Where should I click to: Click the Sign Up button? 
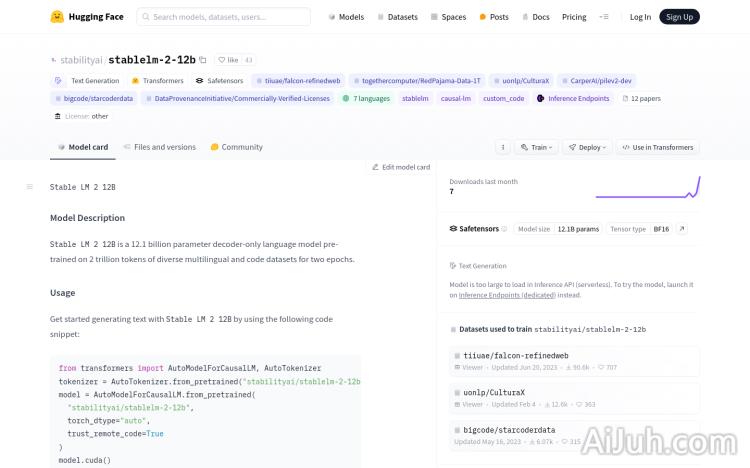679,17
